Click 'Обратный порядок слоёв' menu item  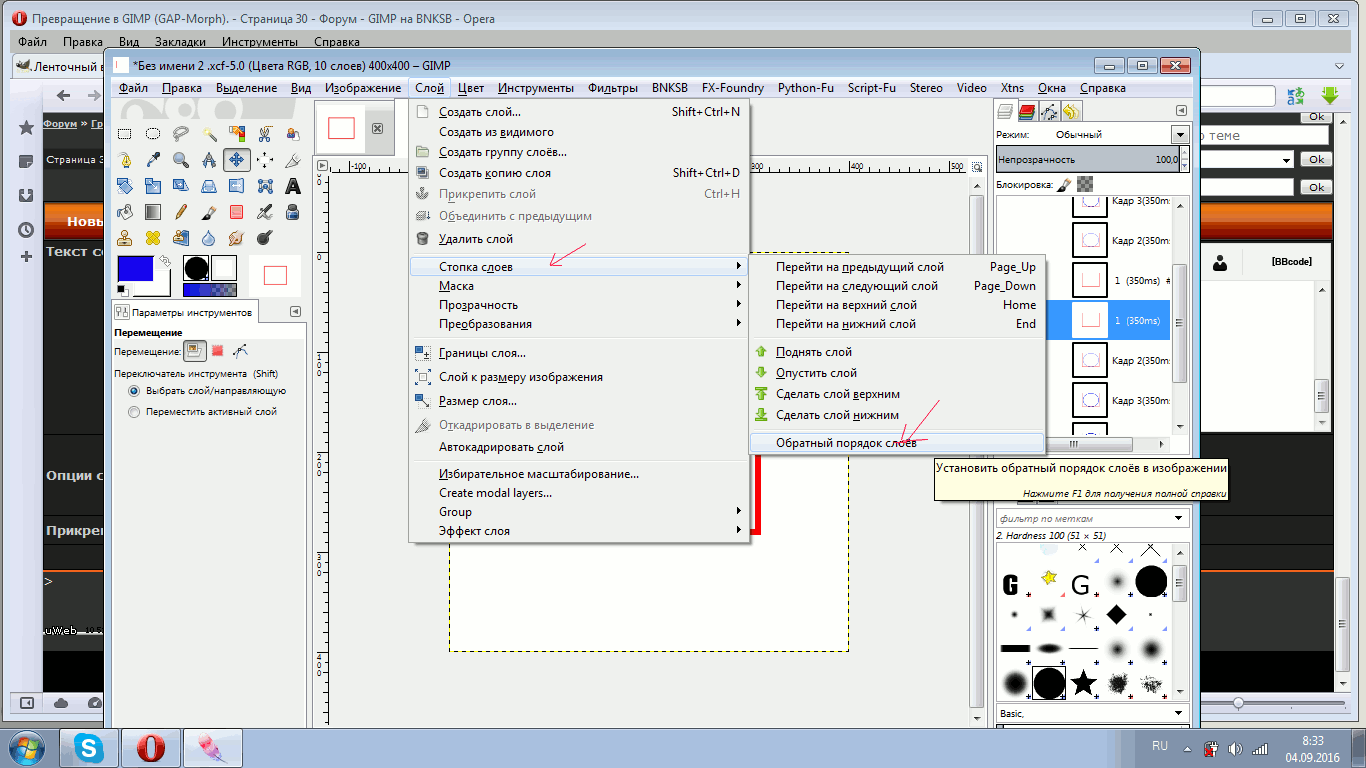click(897, 443)
